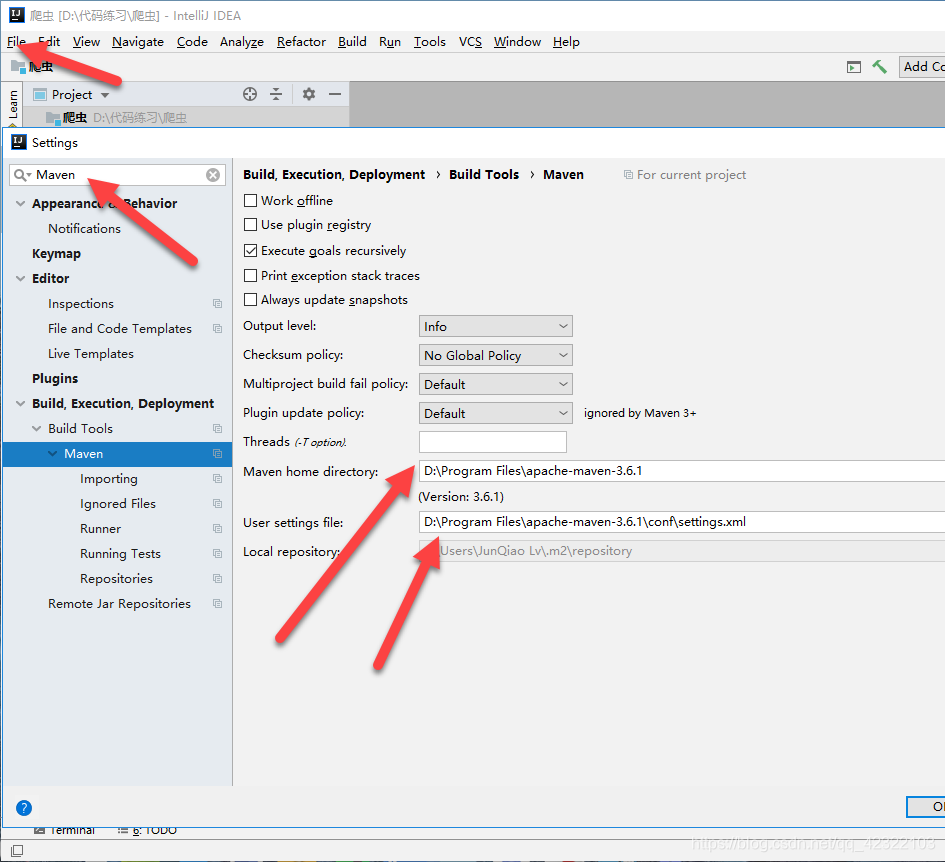Image resolution: width=945 pixels, height=862 pixels.
Task: Open the TODO tool window
Action: point(148,831)
